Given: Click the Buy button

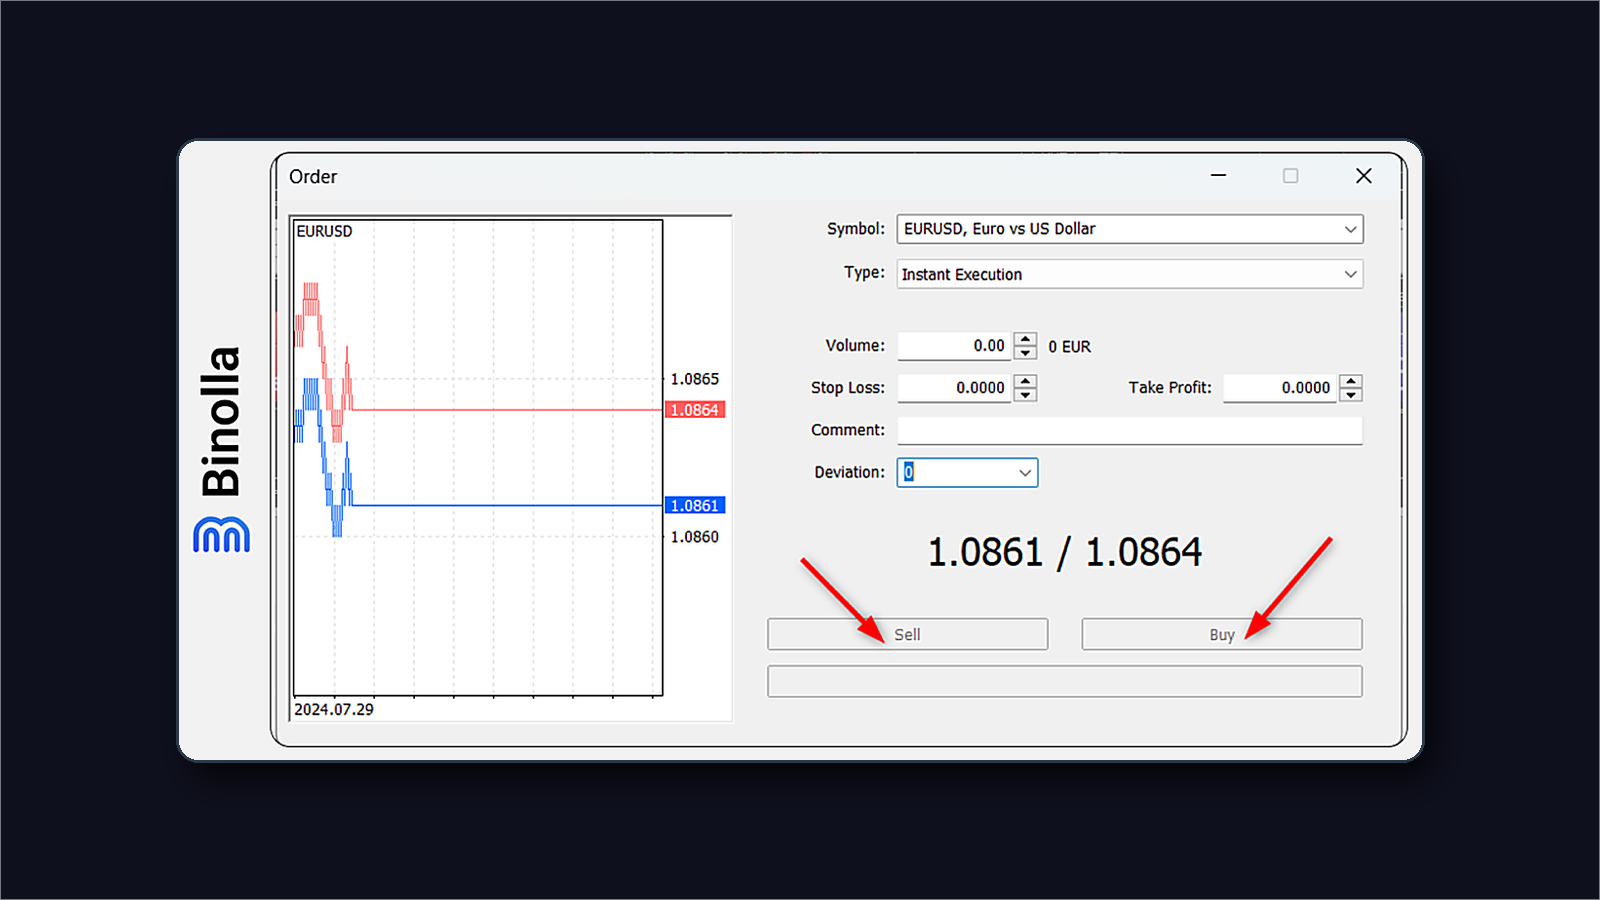Looking at the screenshot, I should pos(1220,633).
